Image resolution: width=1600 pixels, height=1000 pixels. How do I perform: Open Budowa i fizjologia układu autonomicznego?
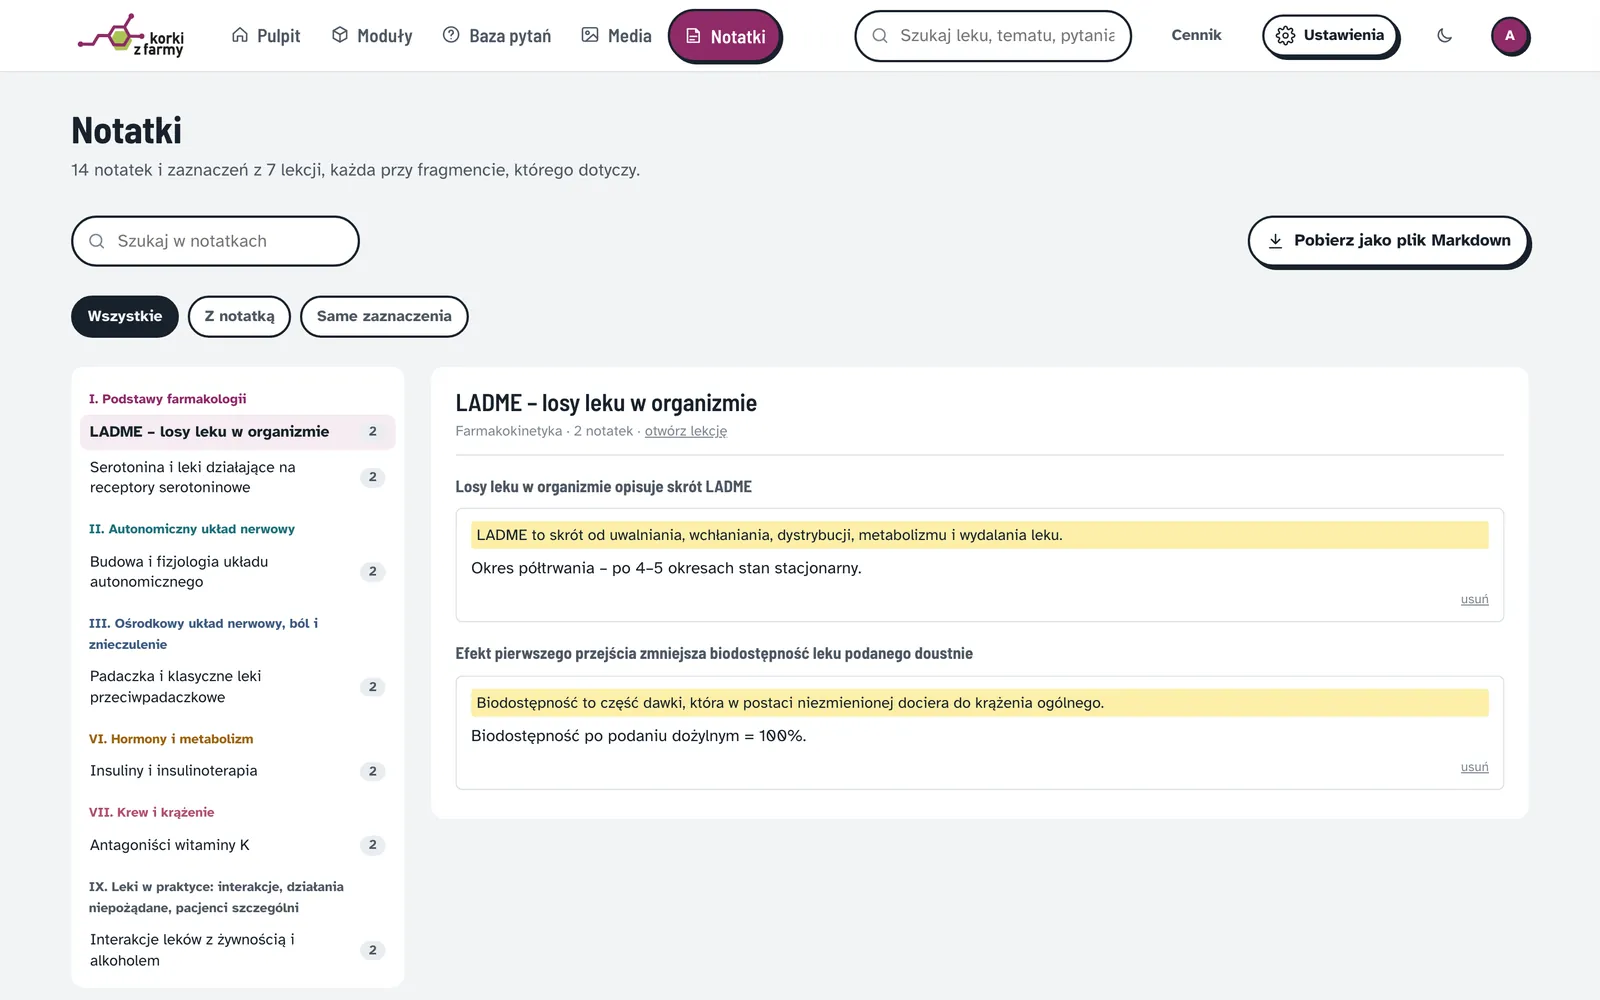[x=237, y=572]
